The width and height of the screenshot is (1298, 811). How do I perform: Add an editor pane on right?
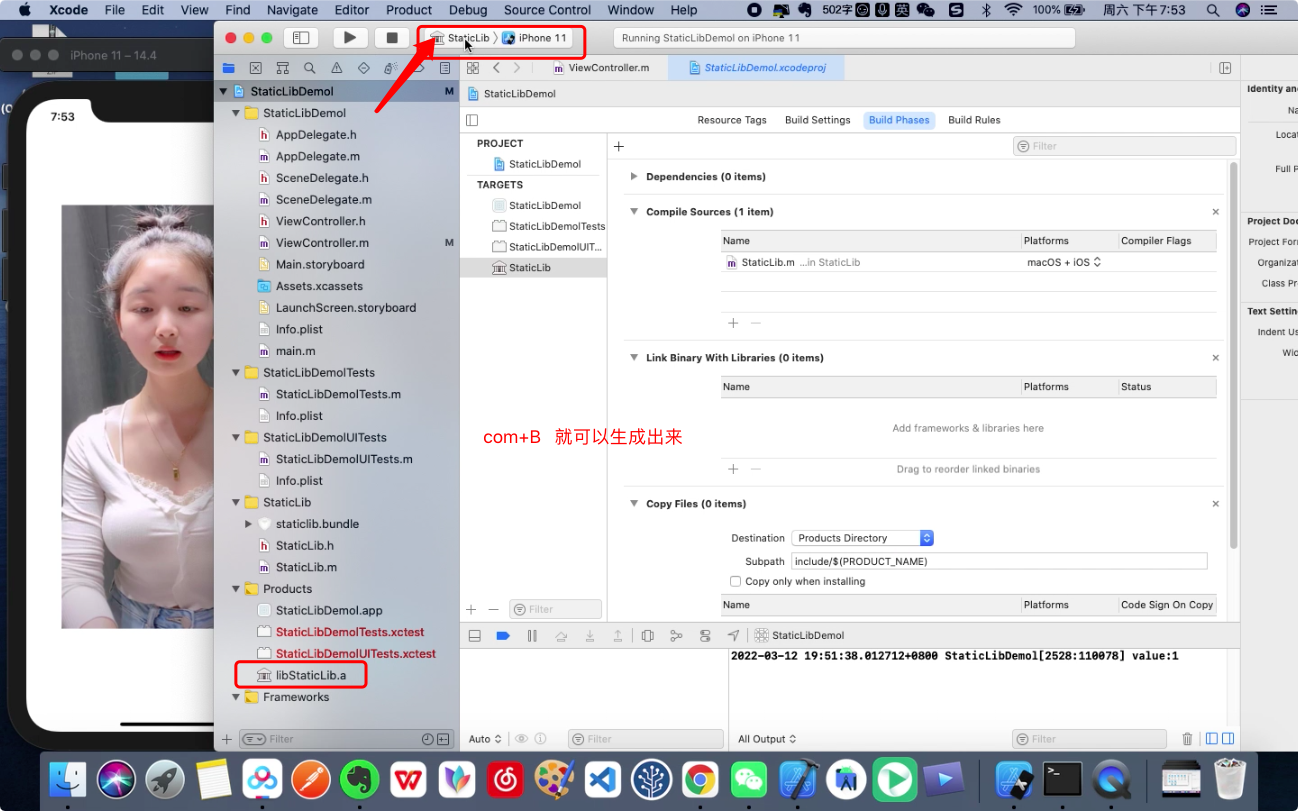[1225, 68]
